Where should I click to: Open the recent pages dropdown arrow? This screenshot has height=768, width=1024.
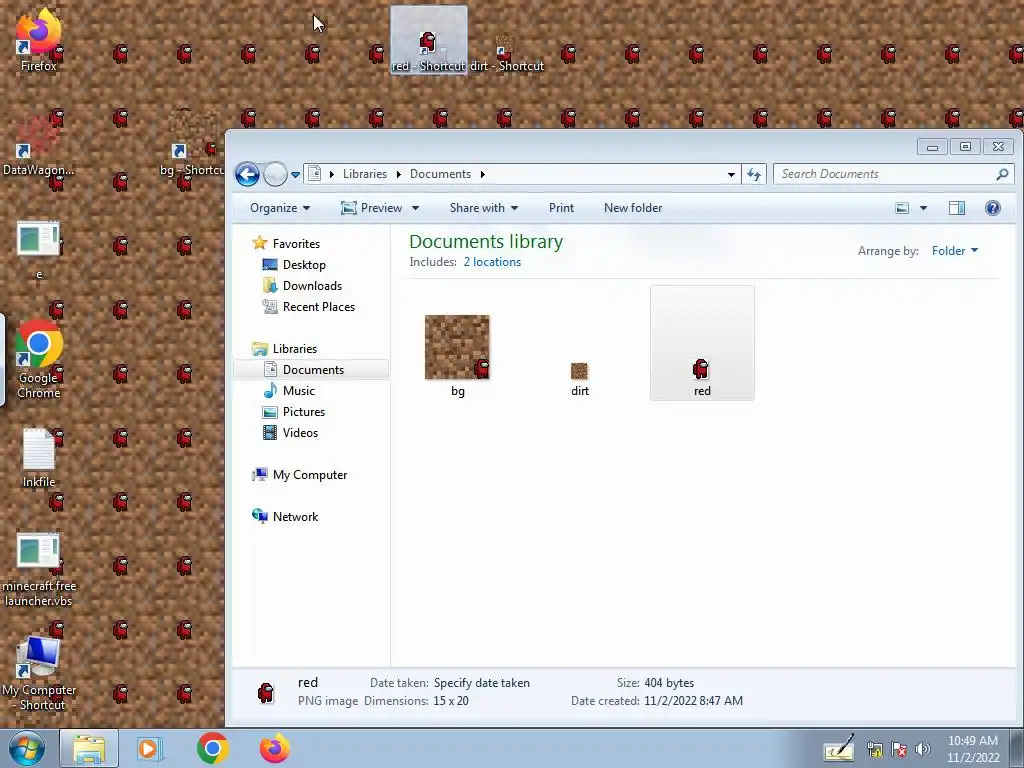(295, 175)
